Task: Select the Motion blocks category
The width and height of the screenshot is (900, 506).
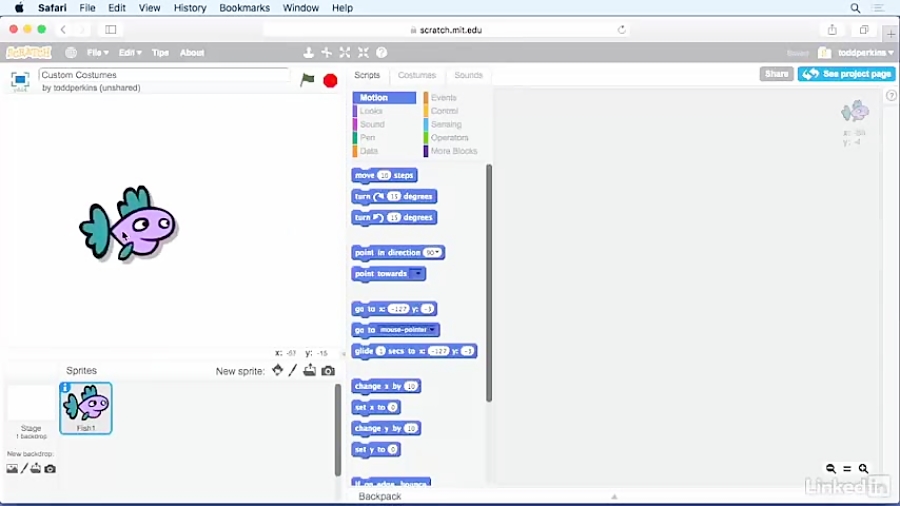Action: pos(384,98)
